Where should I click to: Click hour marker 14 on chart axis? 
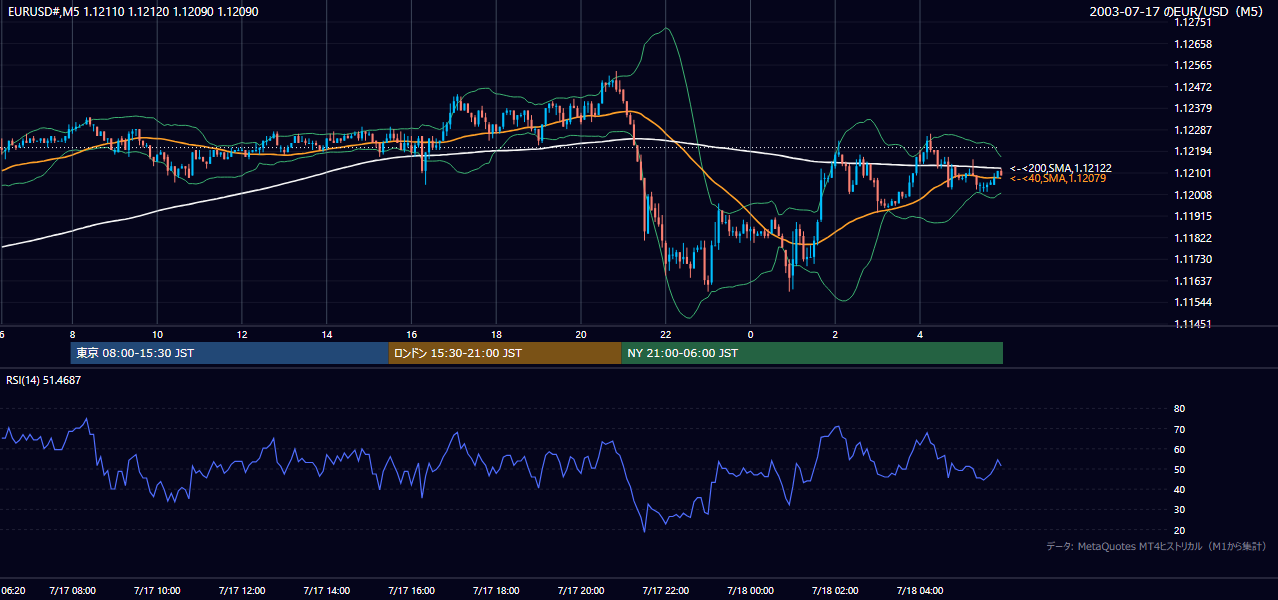[x=327, y=334]
